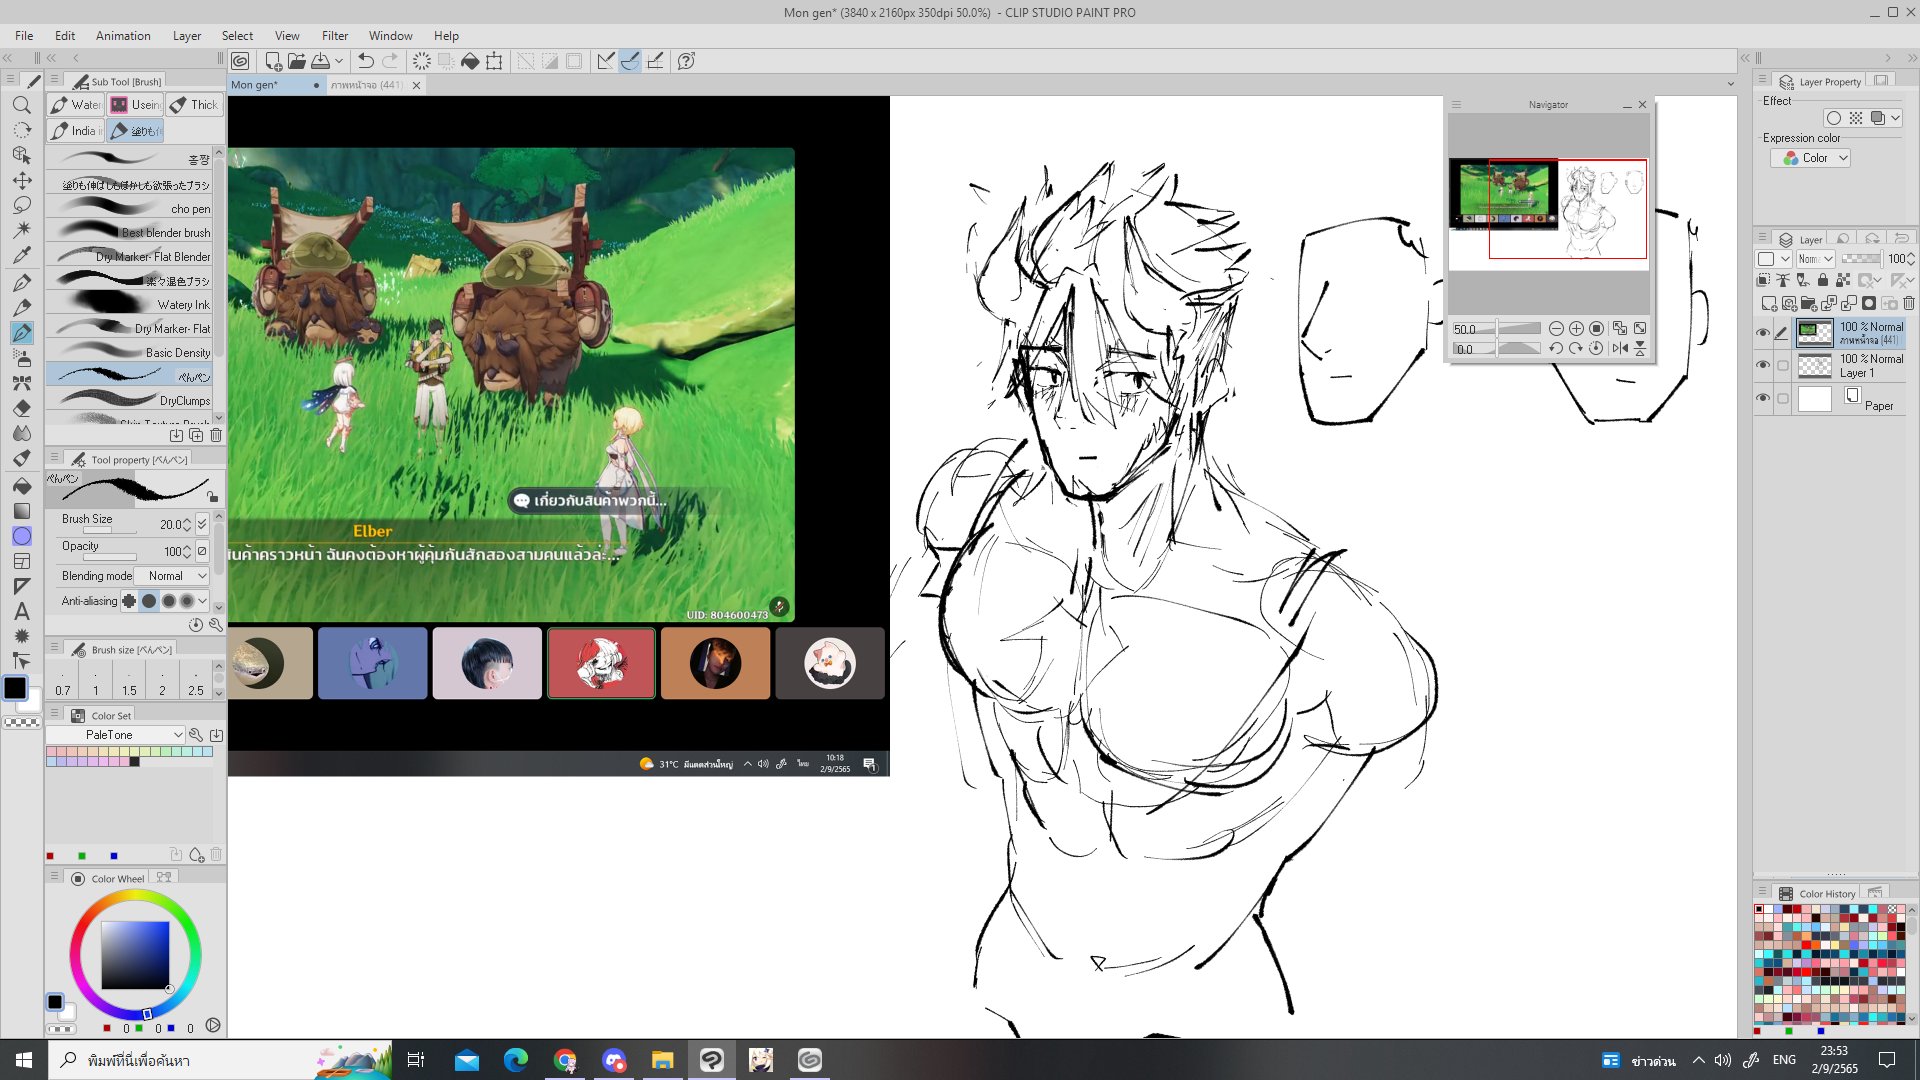Open the Filter menu
This screenshot has height=1080, width=1920.
click(334, 35)
